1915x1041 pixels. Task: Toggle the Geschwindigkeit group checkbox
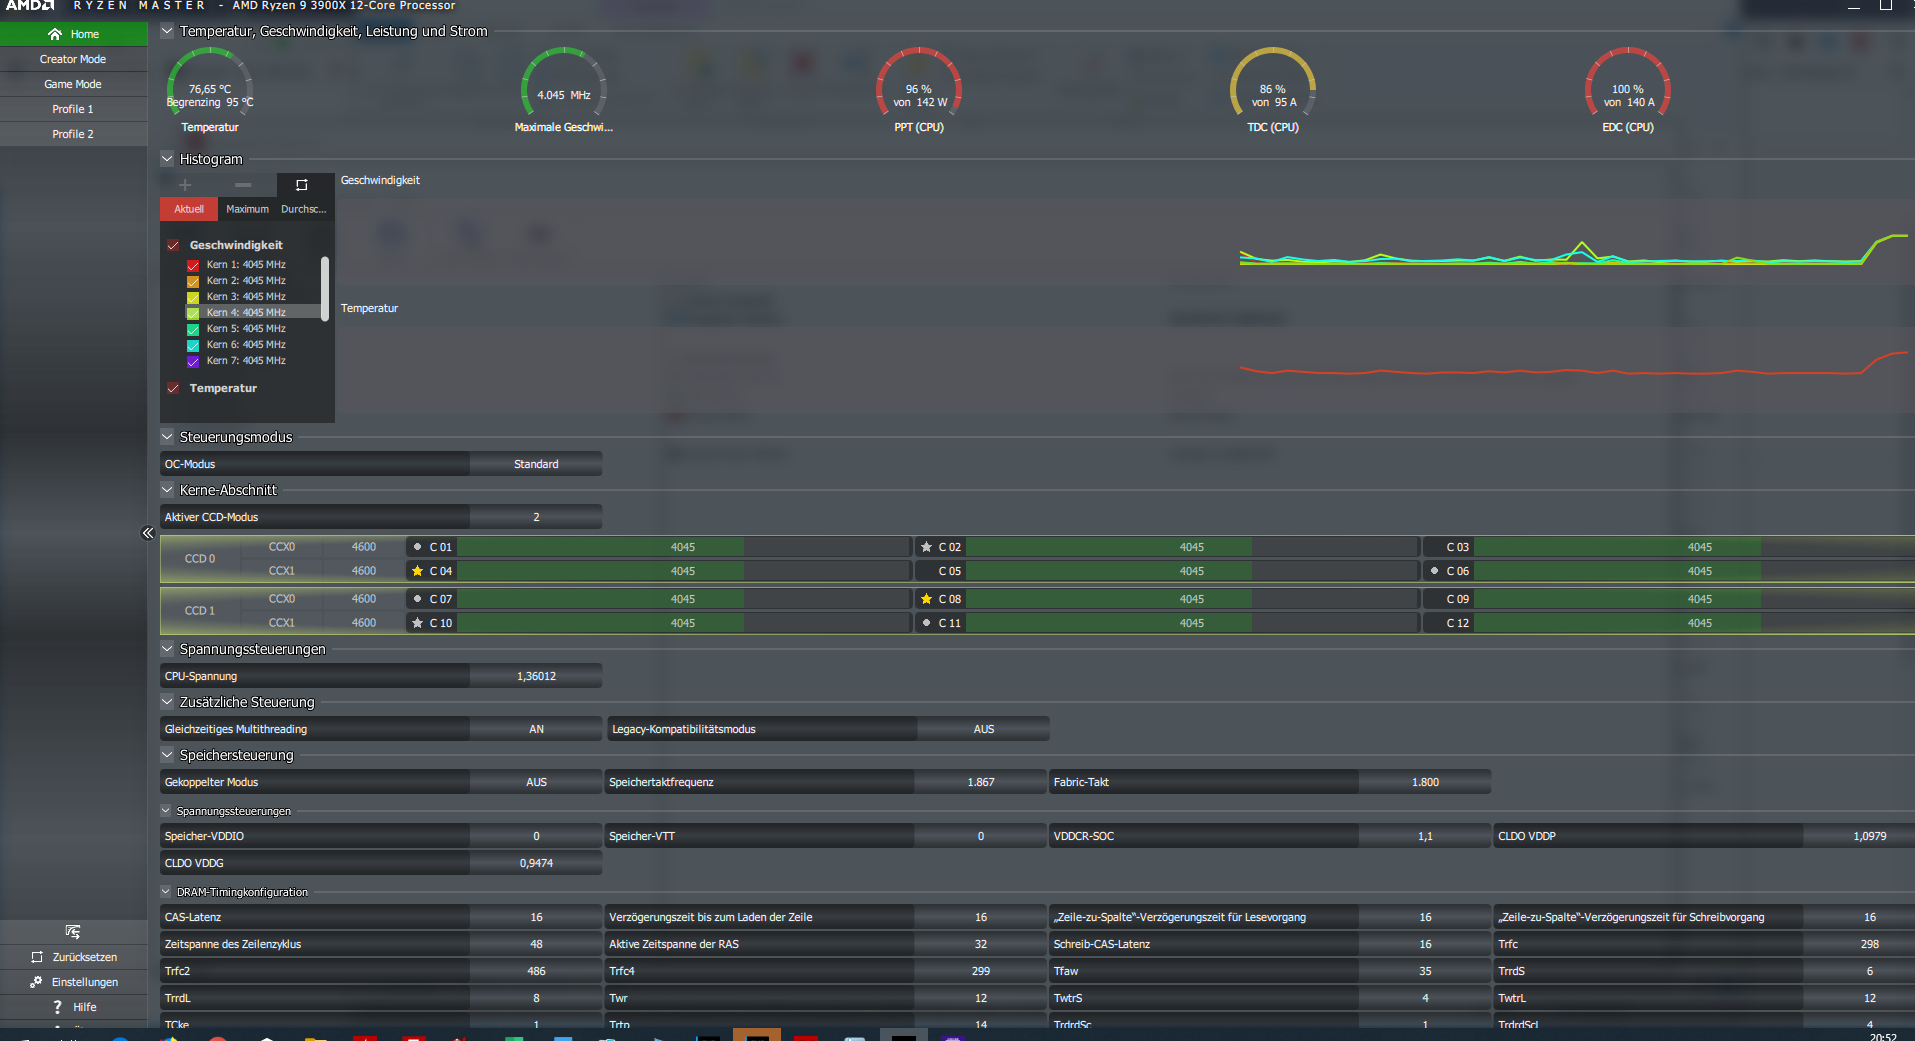(x=173, y=245)
